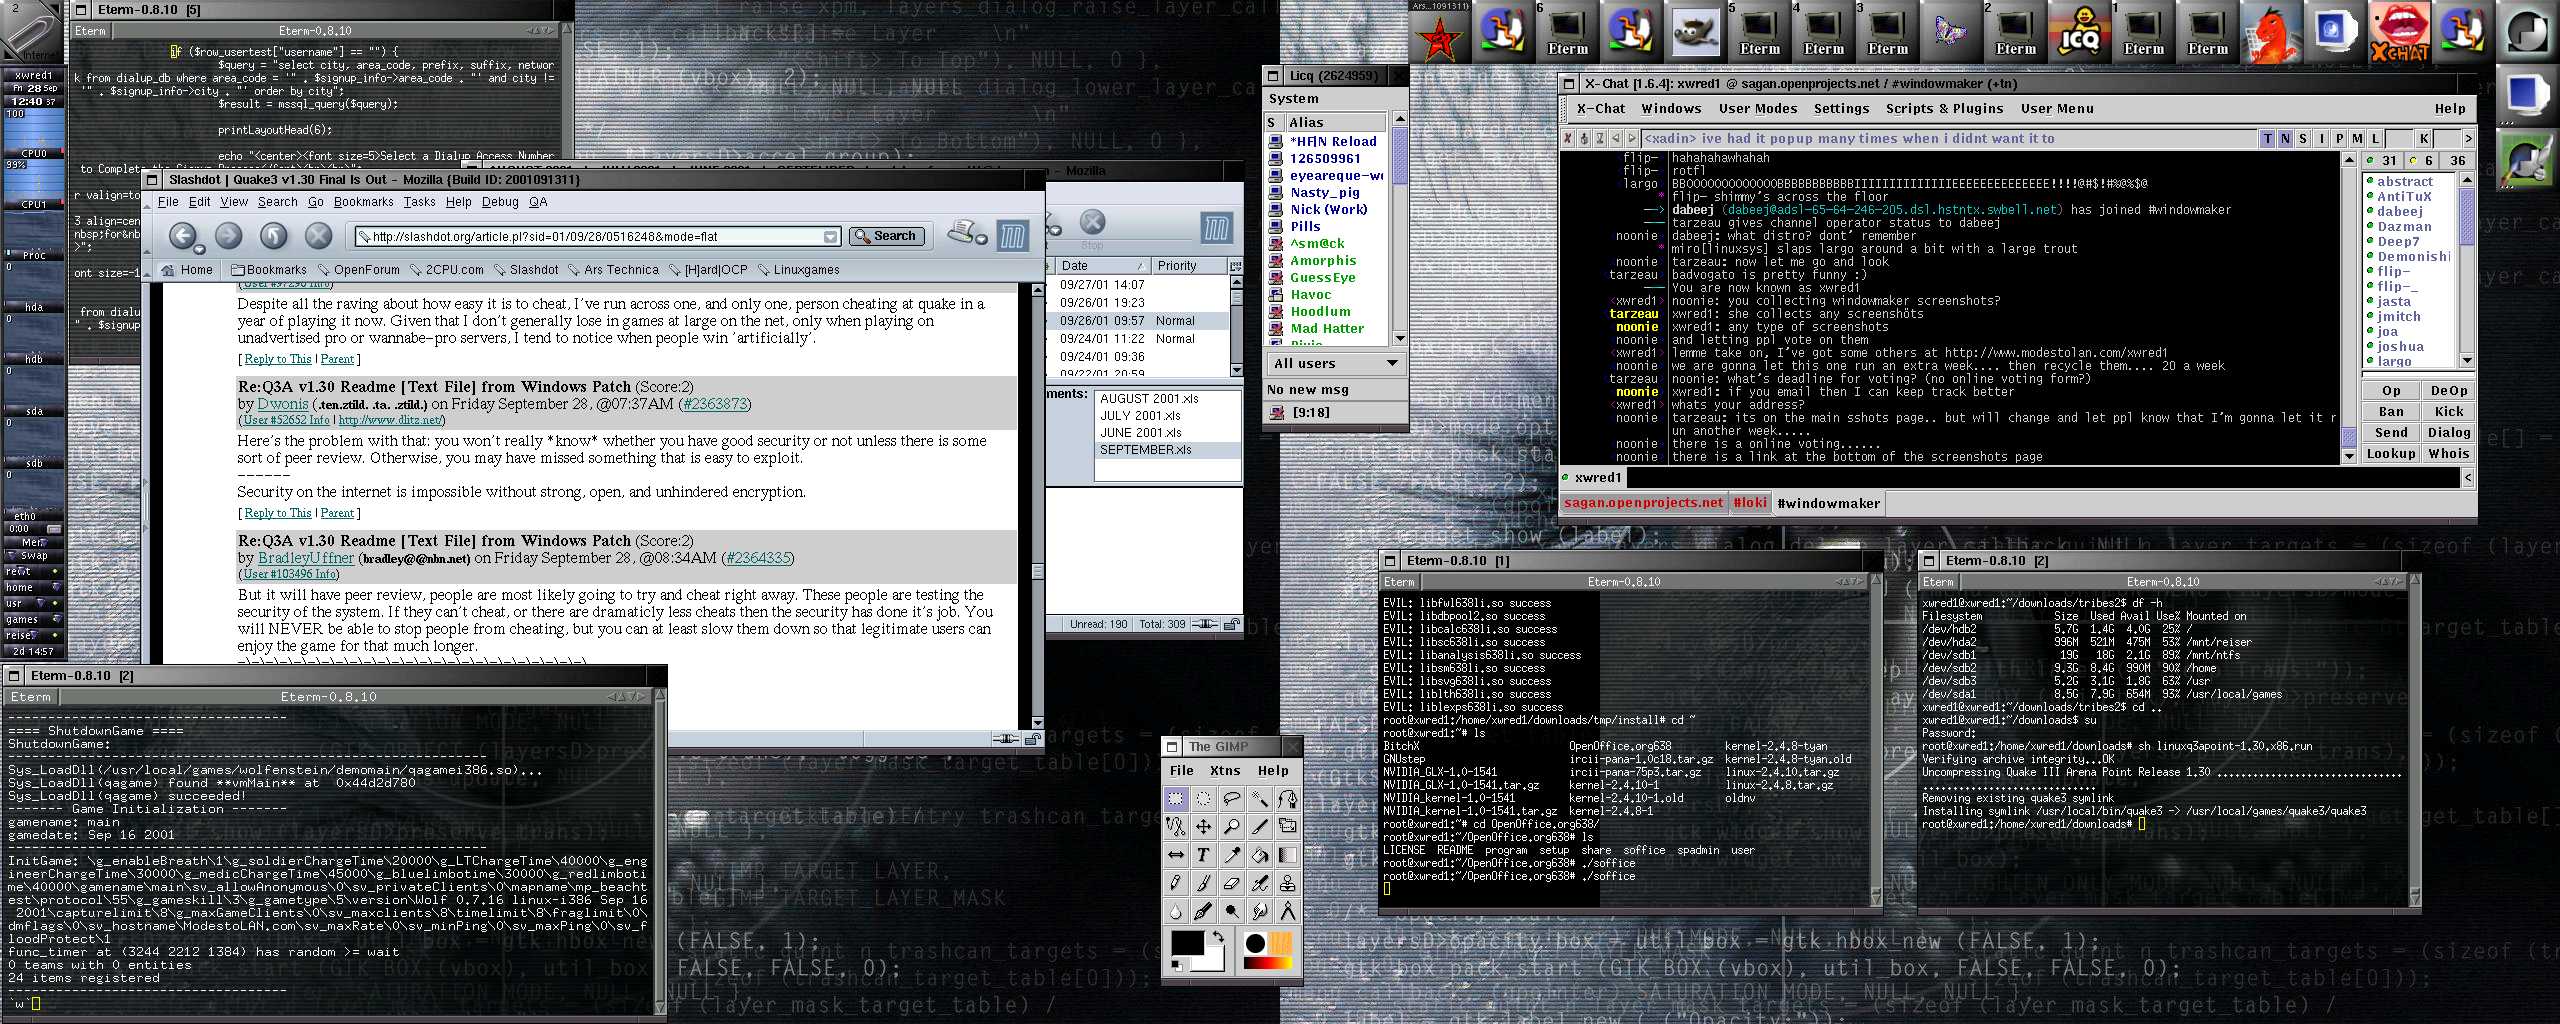Select the Measure compass tool in GIMP

click(1288, 911)
